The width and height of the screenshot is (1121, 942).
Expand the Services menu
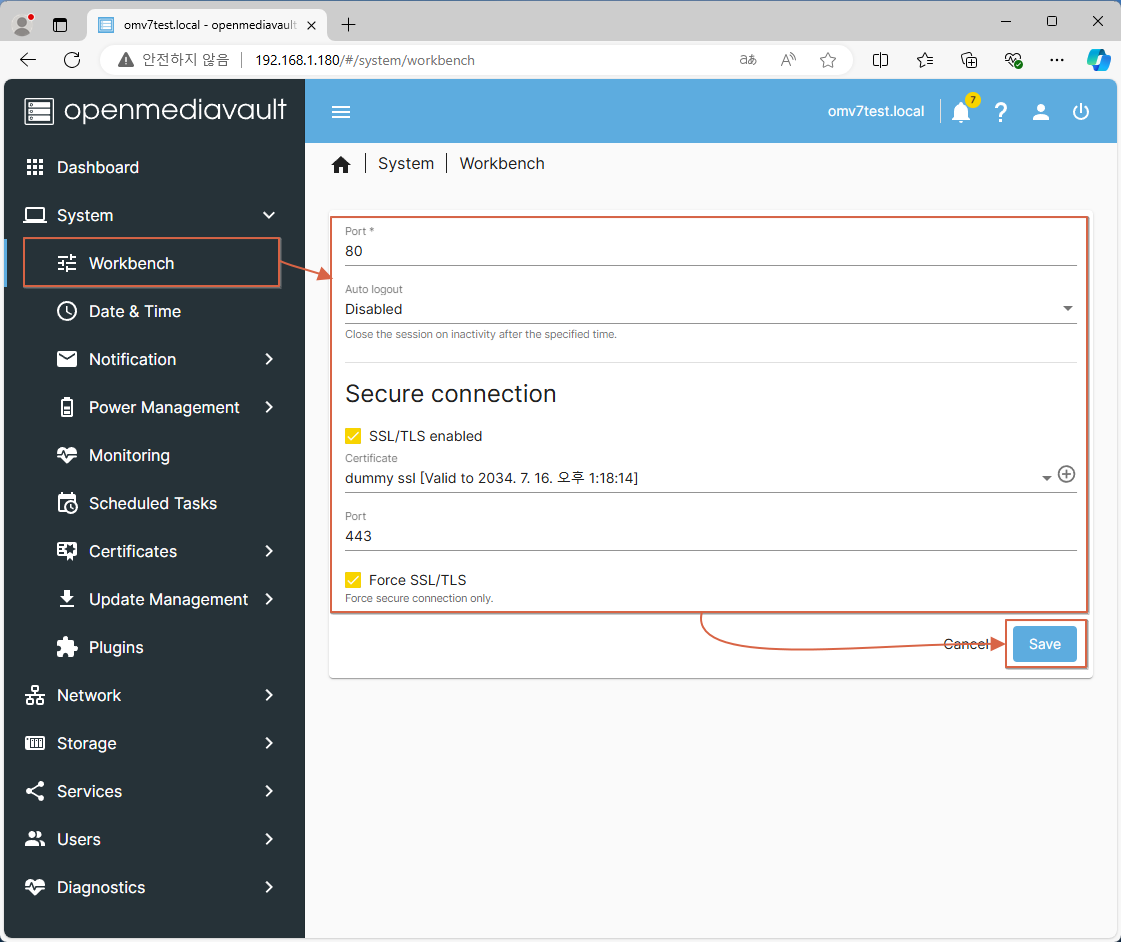(269, 791)
